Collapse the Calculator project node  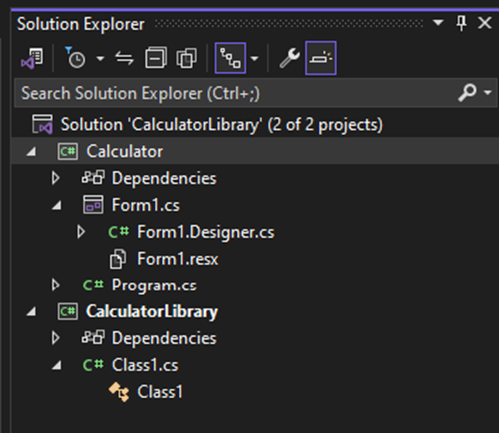pyautogui.click(x=31, y=152)
